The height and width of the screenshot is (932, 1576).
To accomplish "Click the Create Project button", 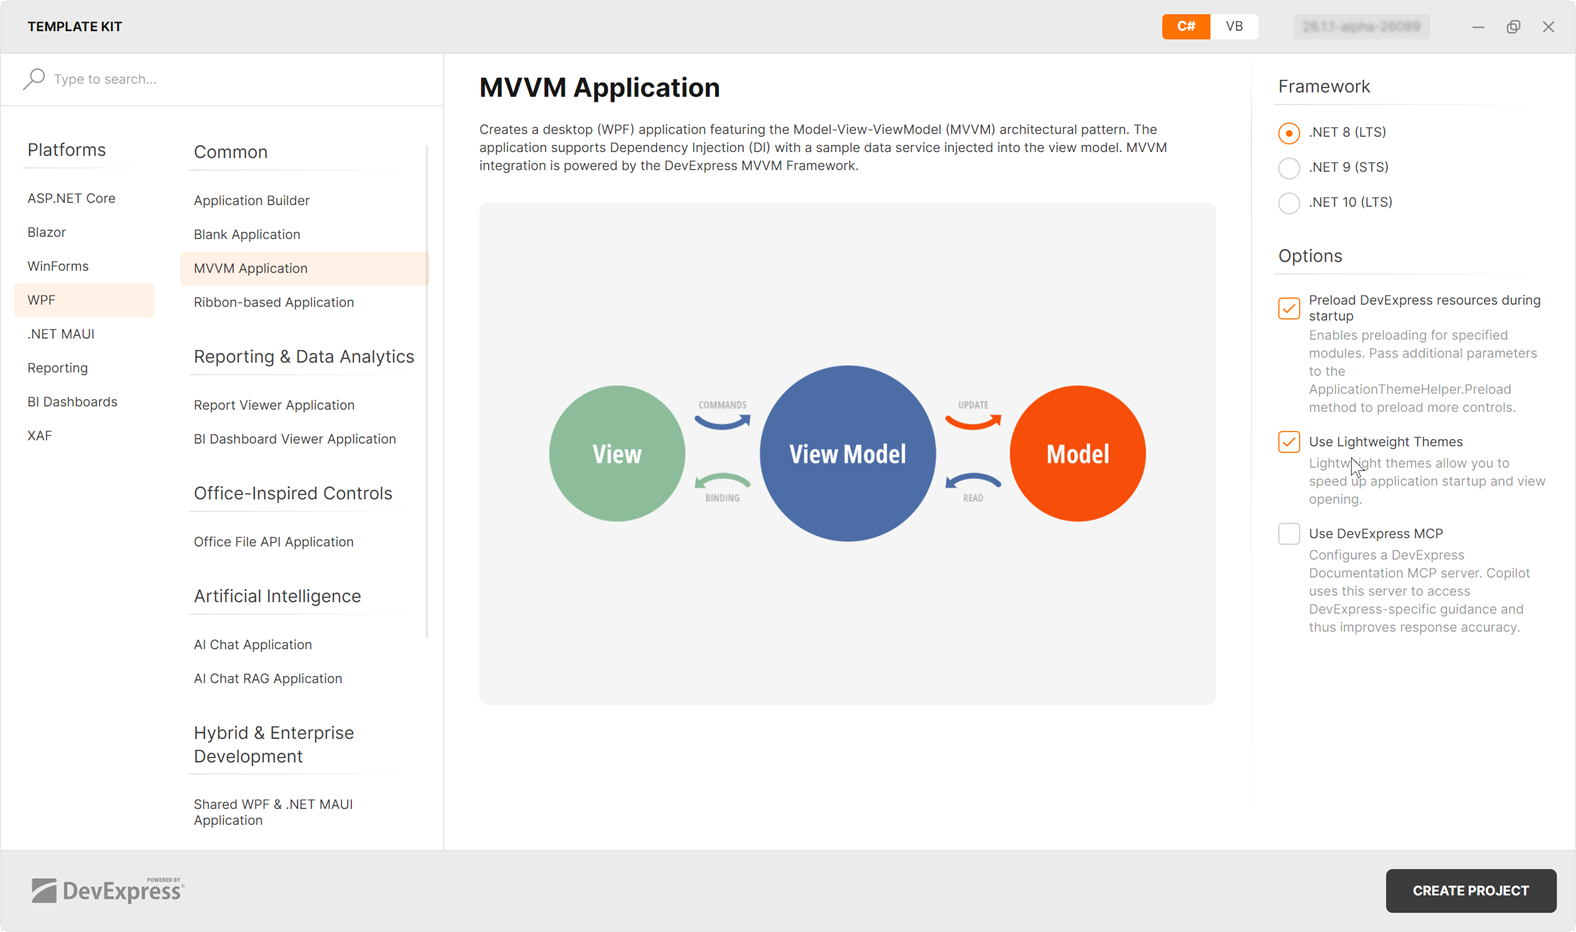I will 1471,891.
